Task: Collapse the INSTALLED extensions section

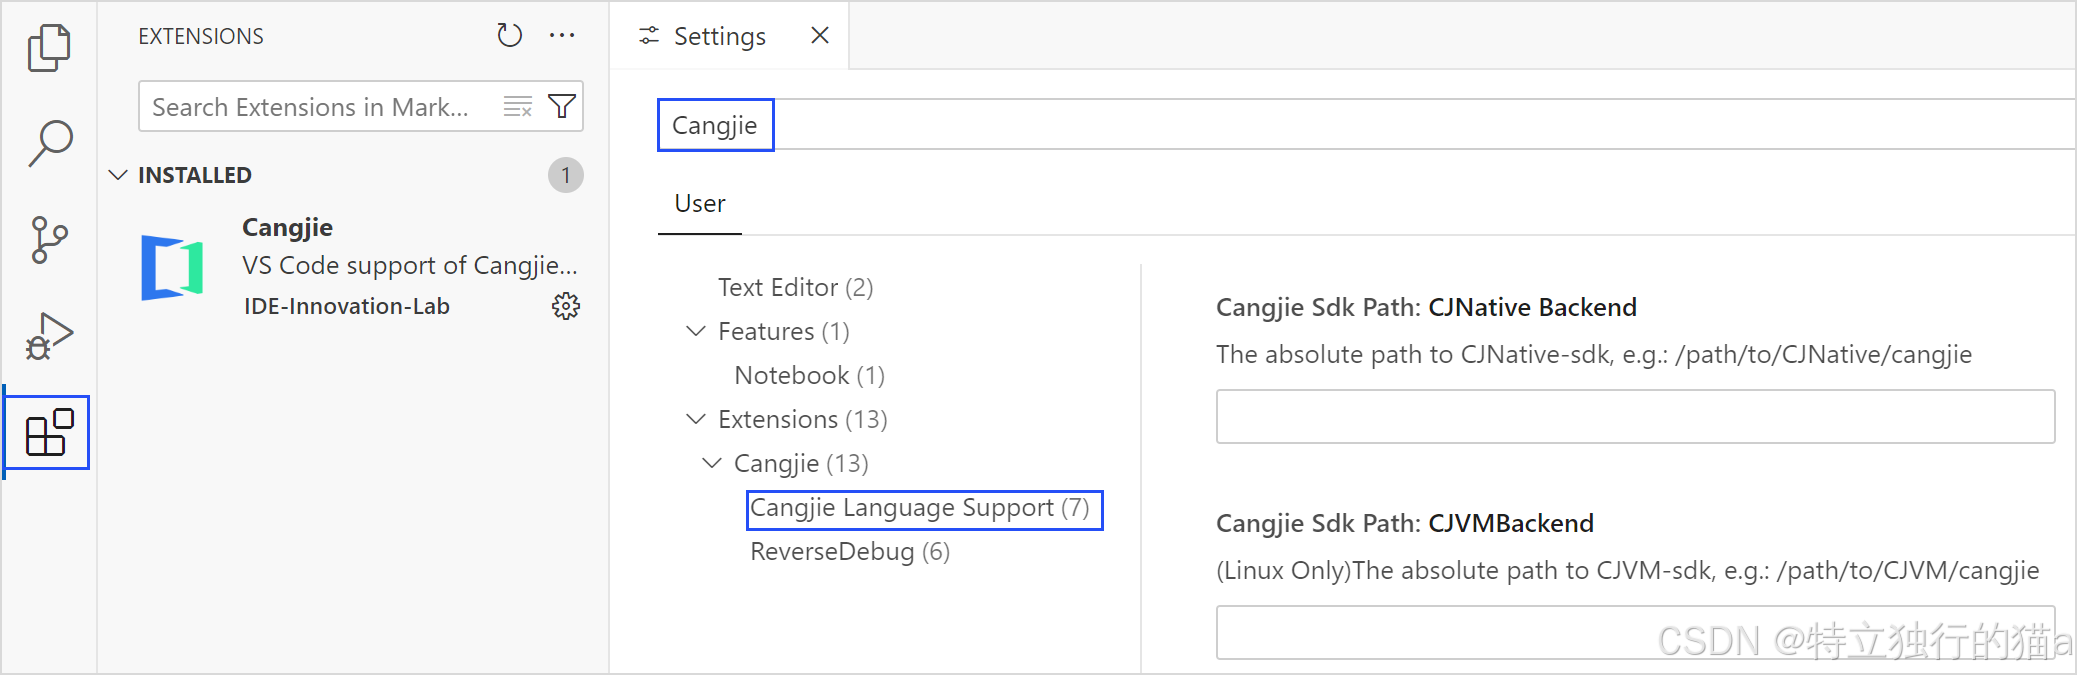Action: tap(118, 175)
